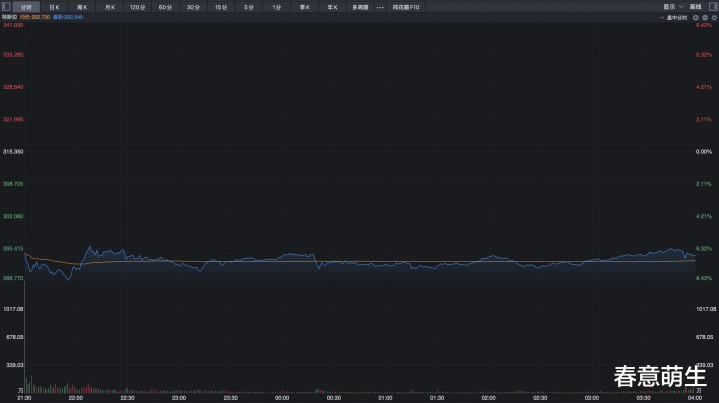Image resolution: width=719 pixels, height=403 pixels.
Task: Open the more periods ellipsis menu
Action: point(380,7)
